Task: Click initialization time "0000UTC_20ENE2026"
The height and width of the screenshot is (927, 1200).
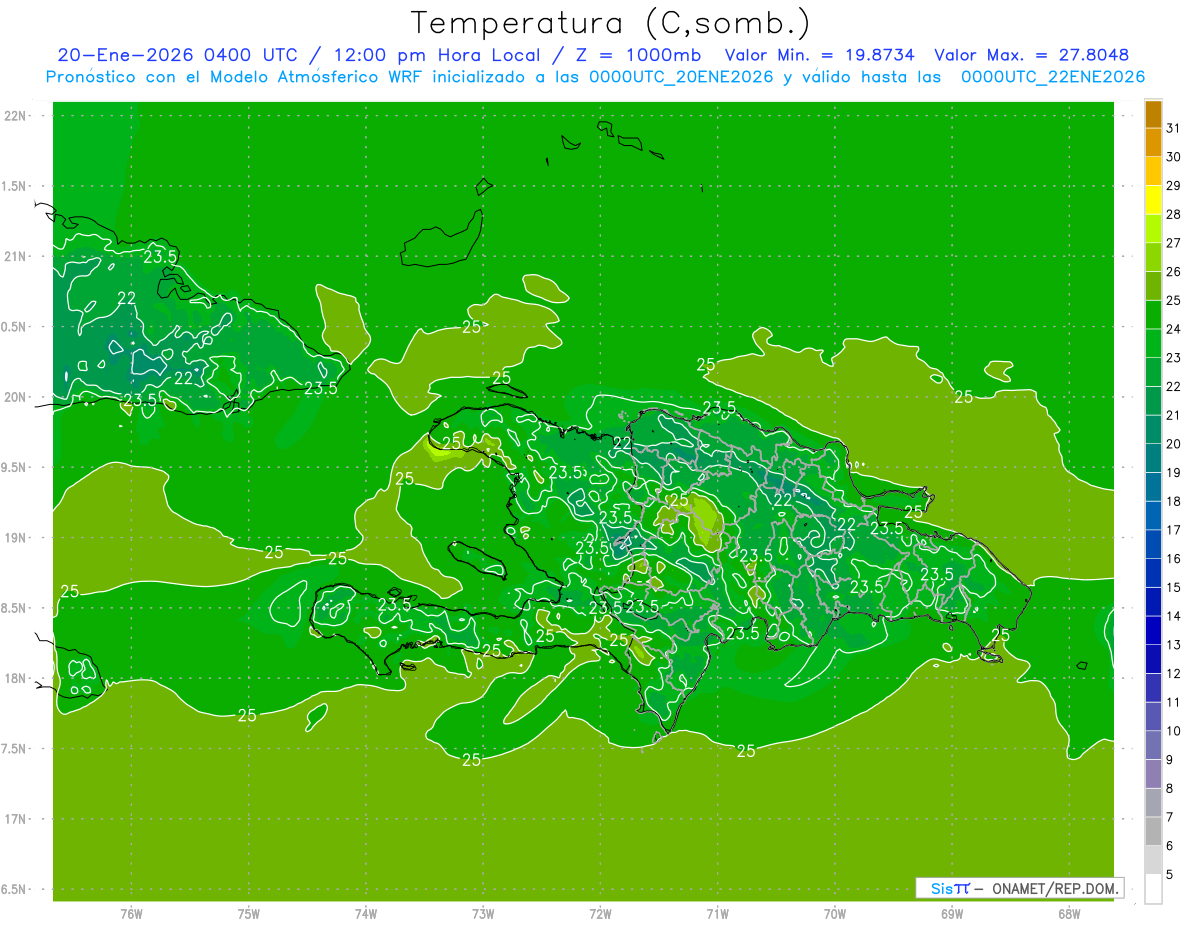Action: [681, 77]
